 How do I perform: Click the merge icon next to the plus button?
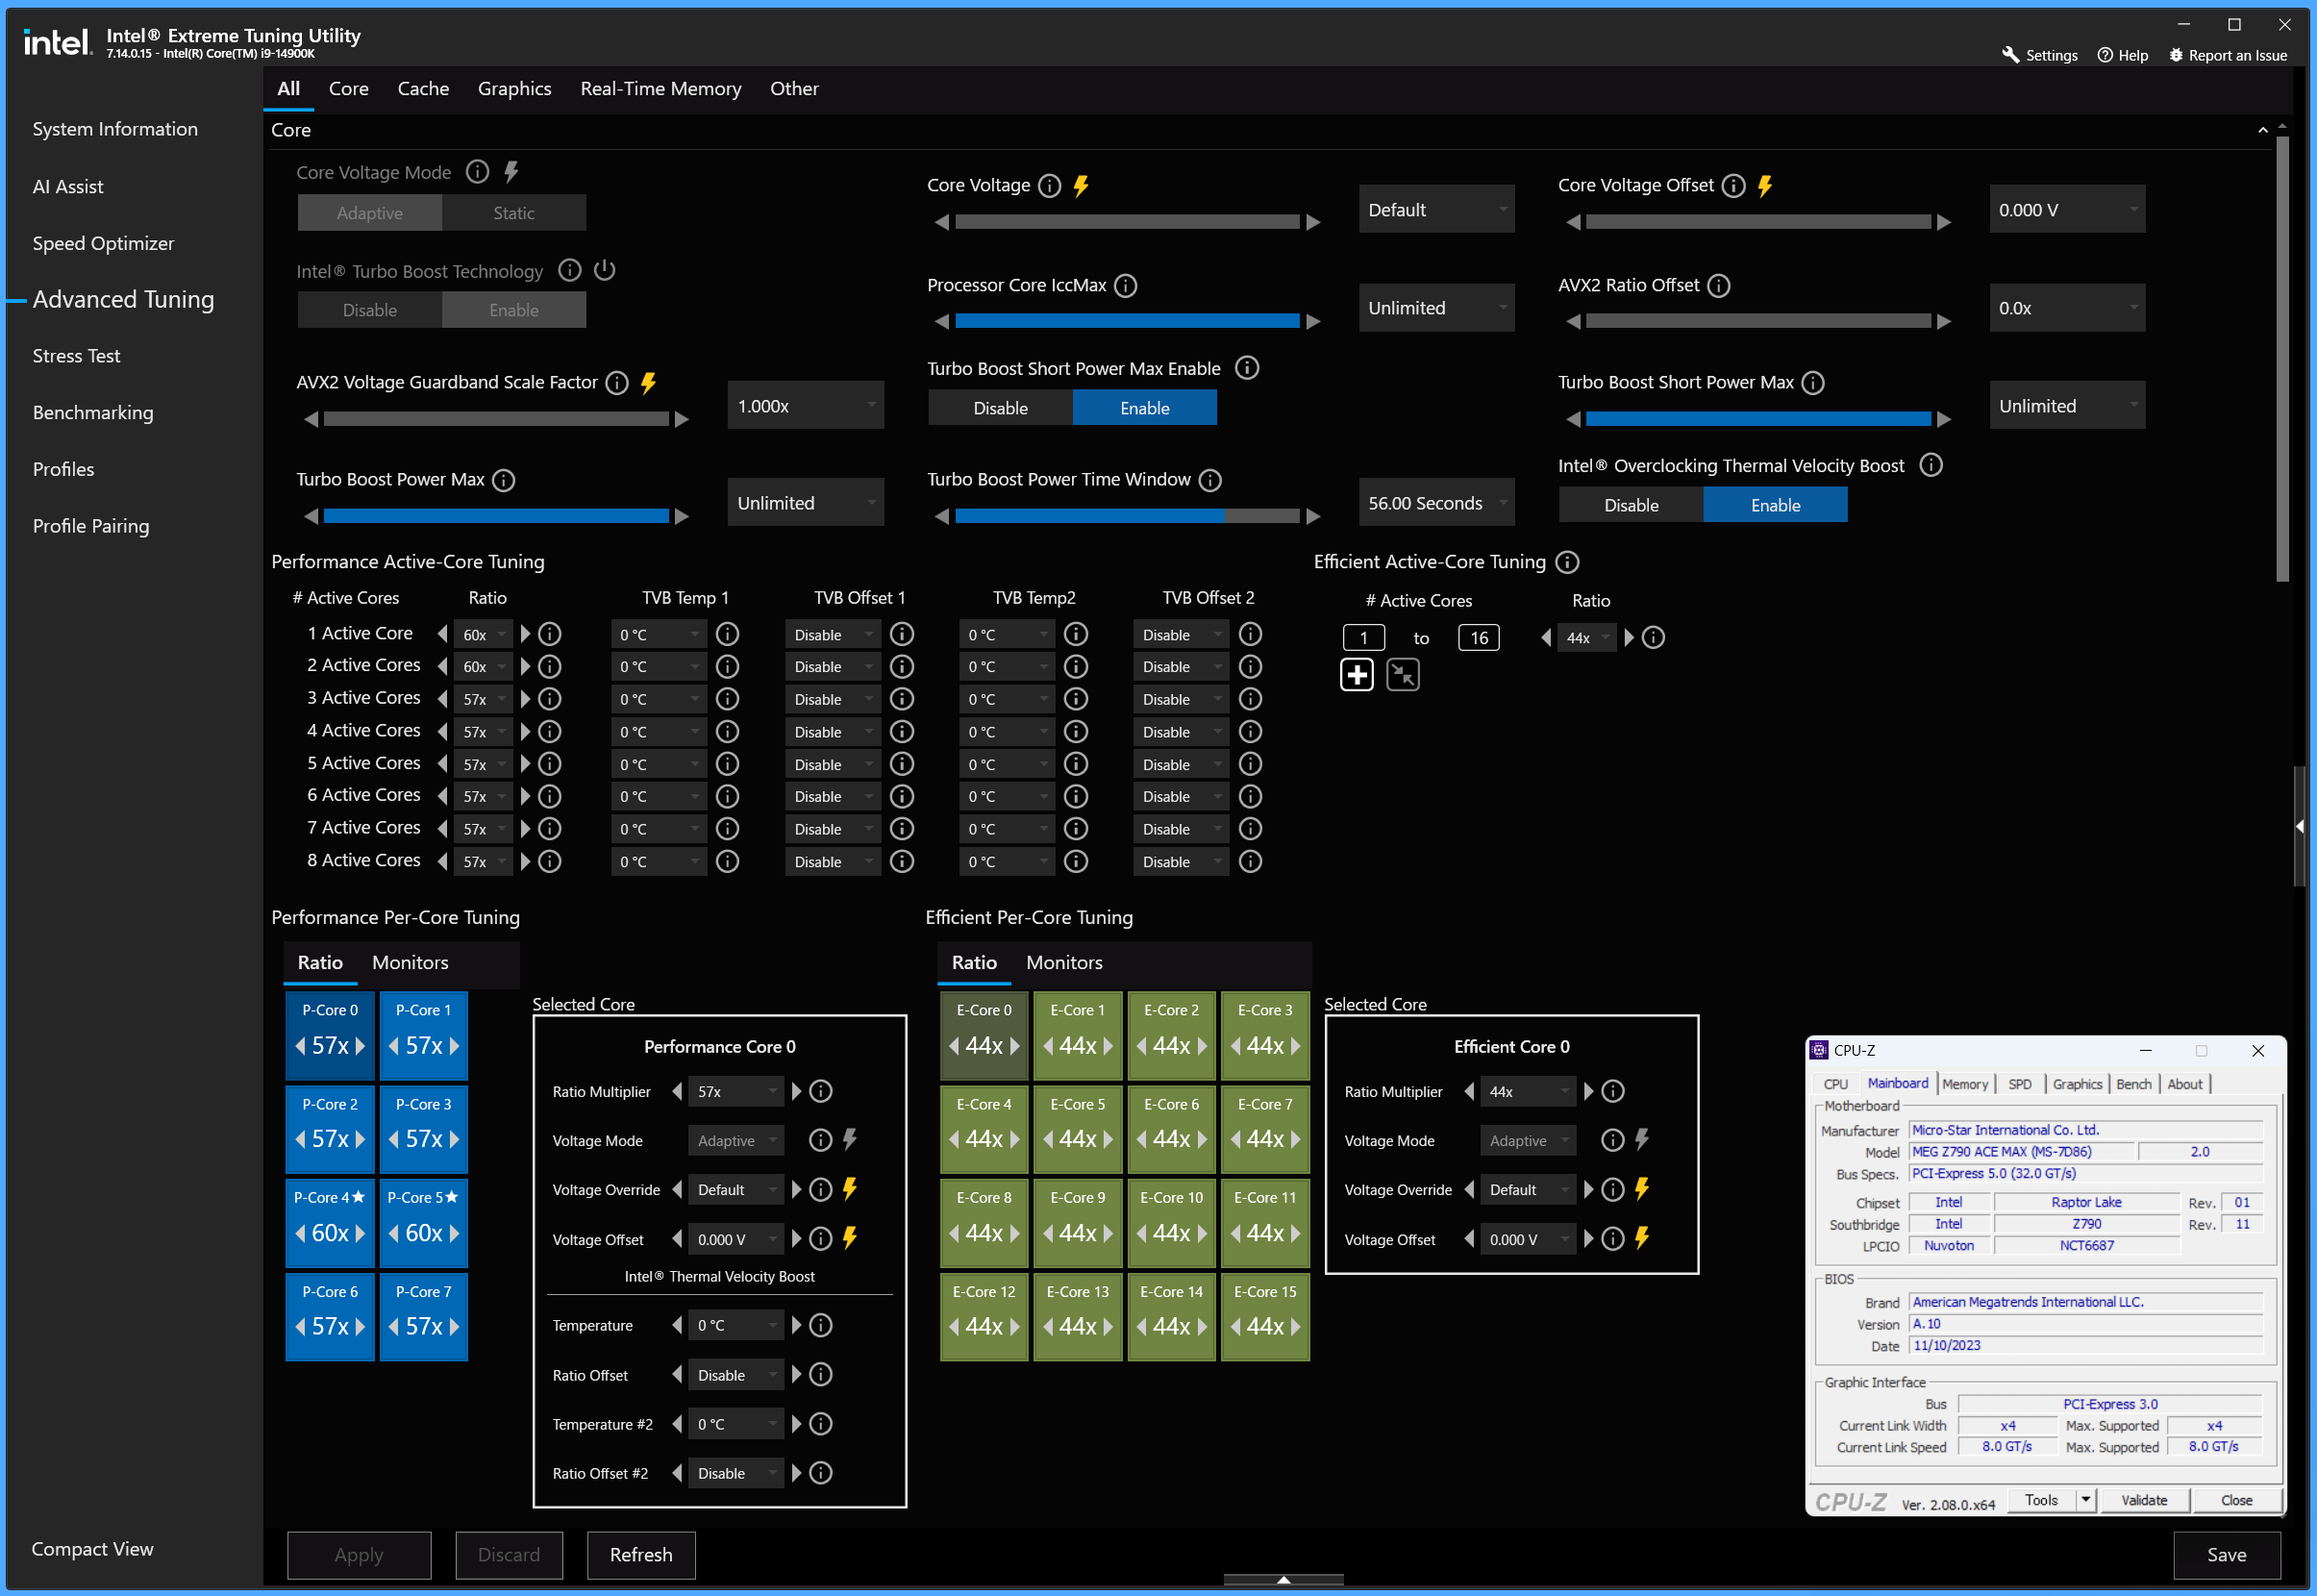point(1403,675)
